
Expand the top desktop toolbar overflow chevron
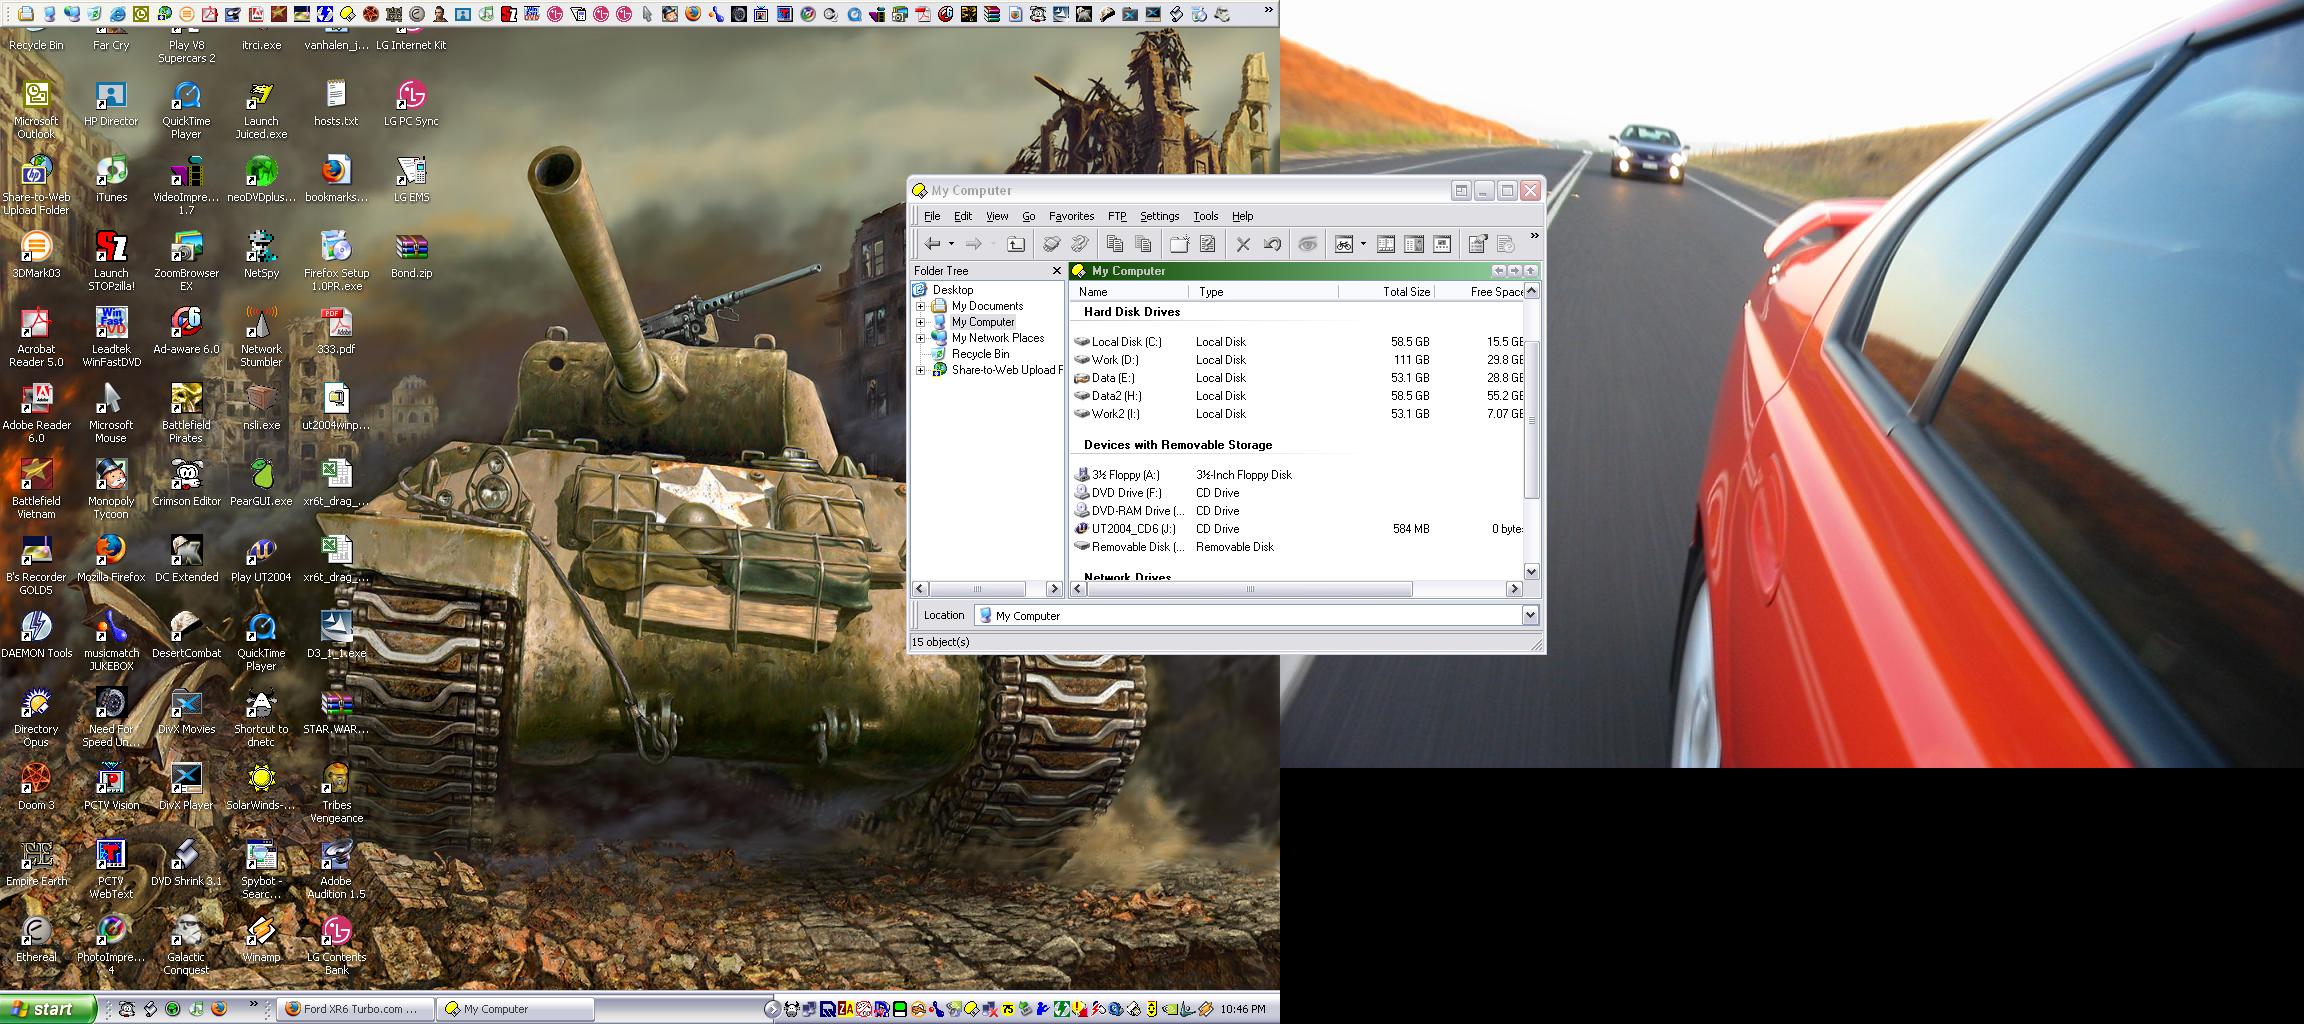click(1269, 11)
